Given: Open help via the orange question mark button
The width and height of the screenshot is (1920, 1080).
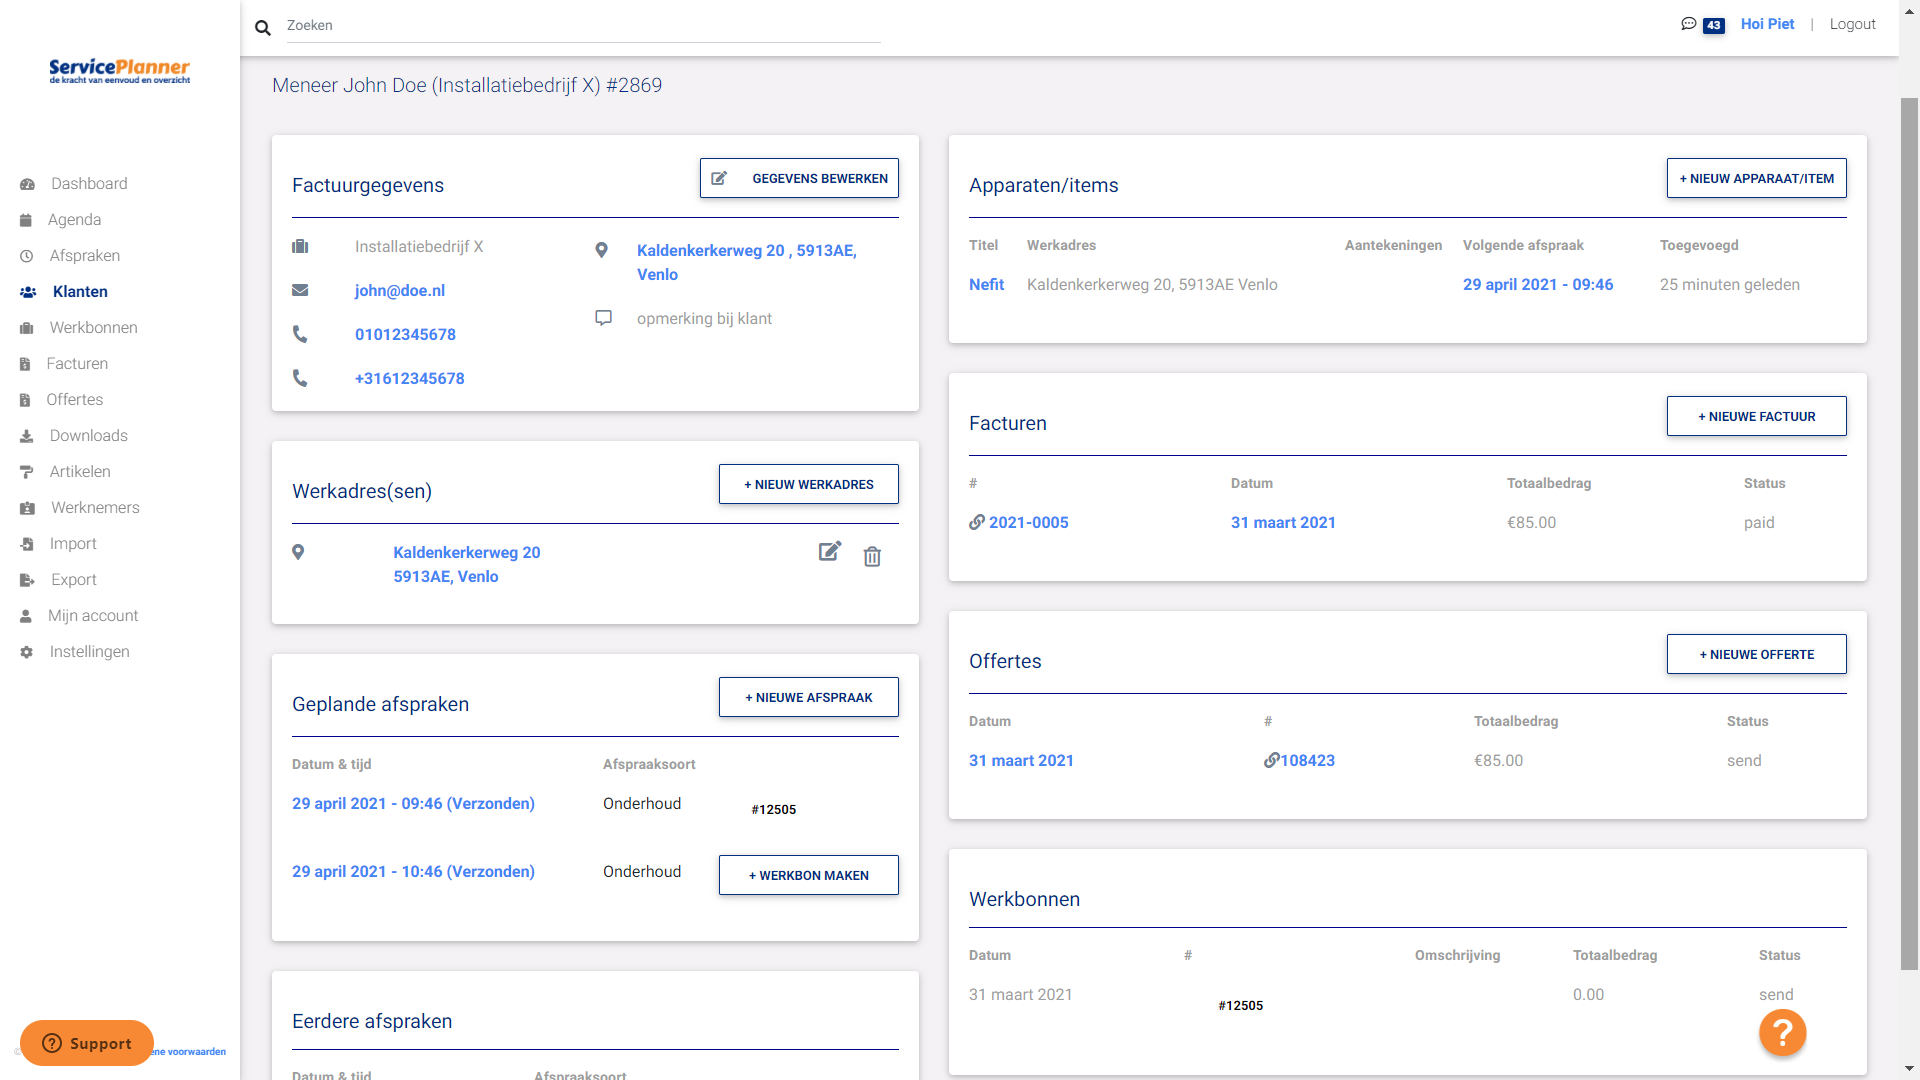Looking at the screenshot, I should coord(1782,1032).
